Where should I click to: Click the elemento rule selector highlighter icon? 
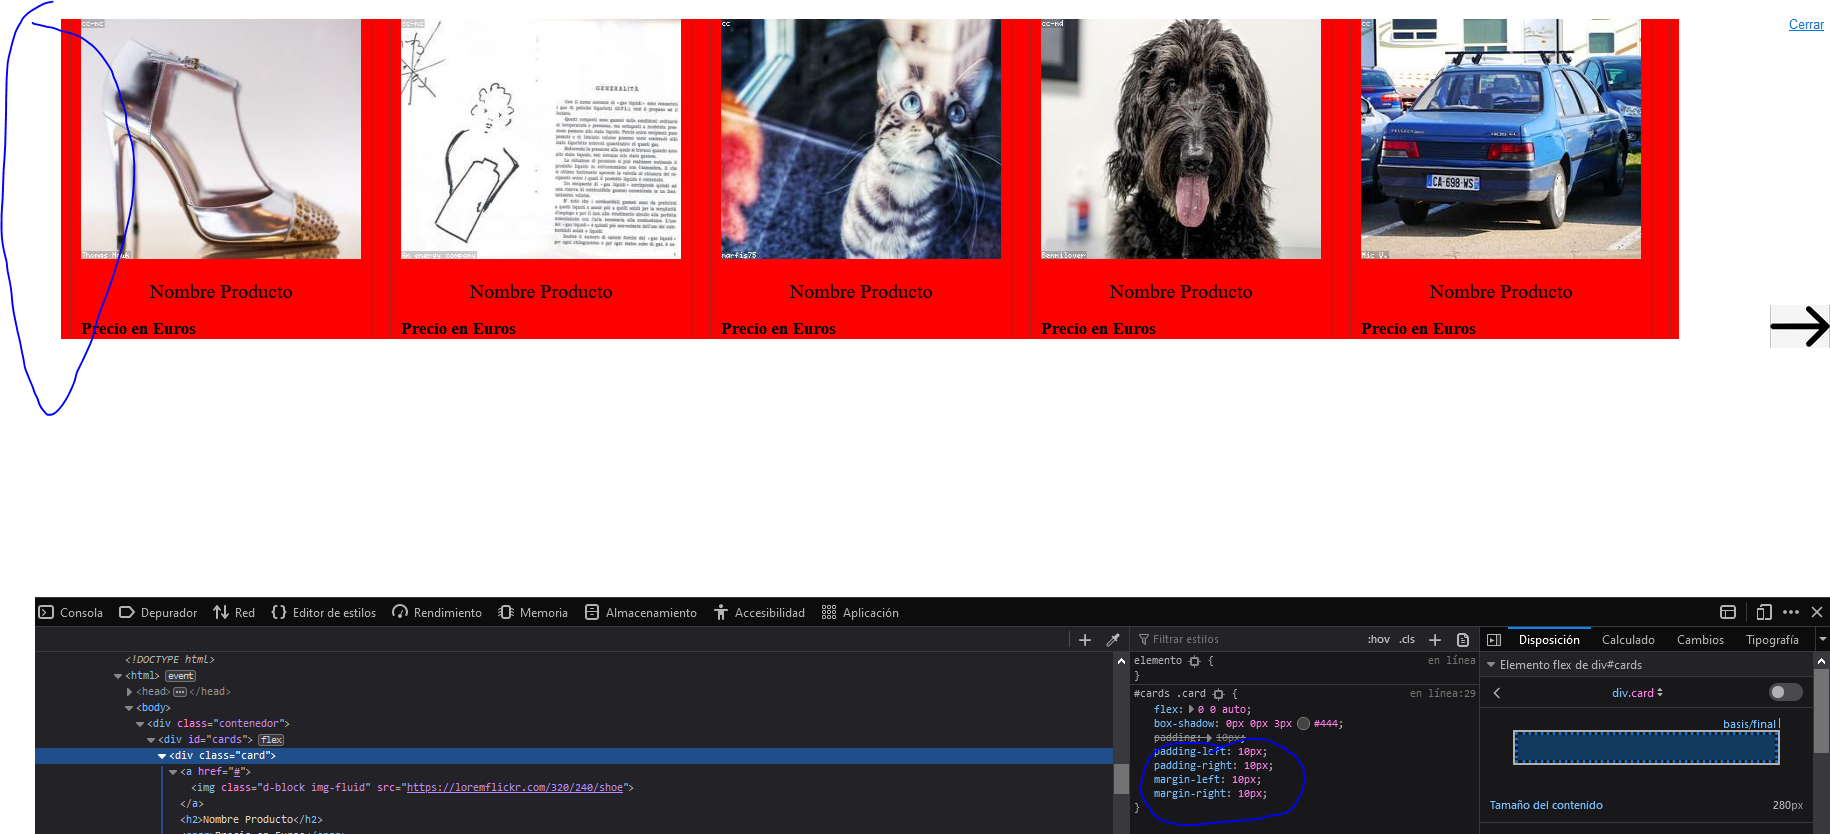(x=1194, y=662)
